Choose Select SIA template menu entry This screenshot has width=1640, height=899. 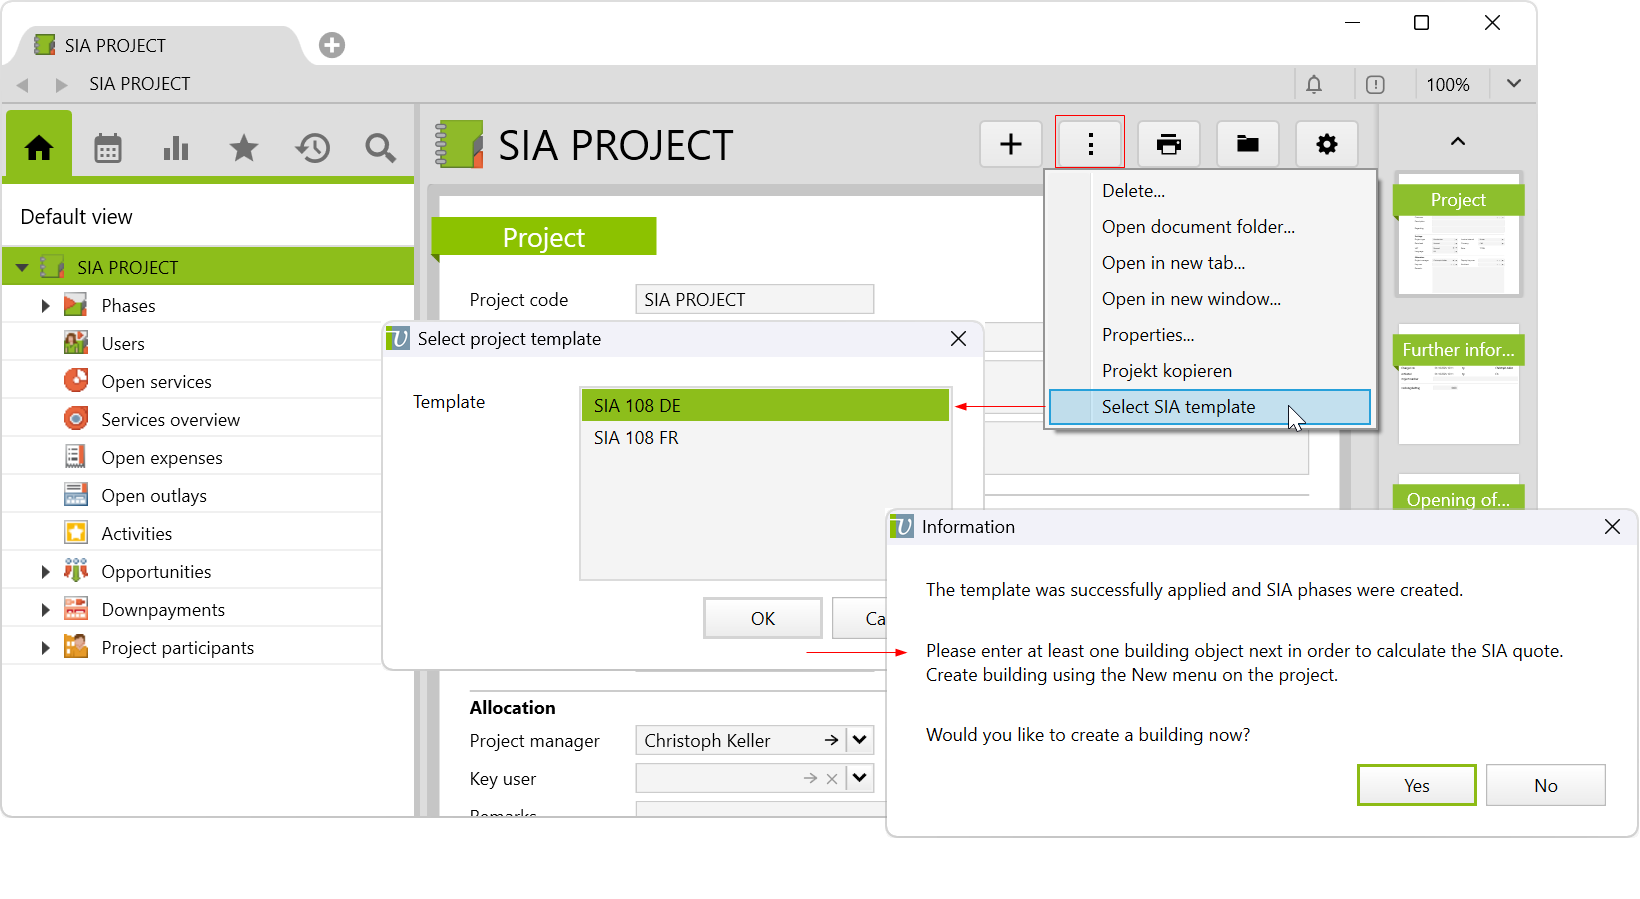pyautogui.click(x=1178, y=407)
